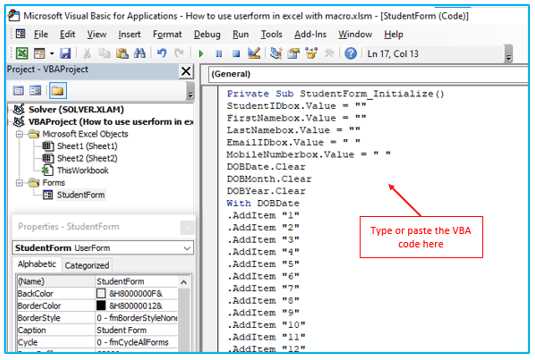This screenshot has height=360, width=535.
Task: Click the VBA control menu icon left of File
Action: [x=20, y=34]
